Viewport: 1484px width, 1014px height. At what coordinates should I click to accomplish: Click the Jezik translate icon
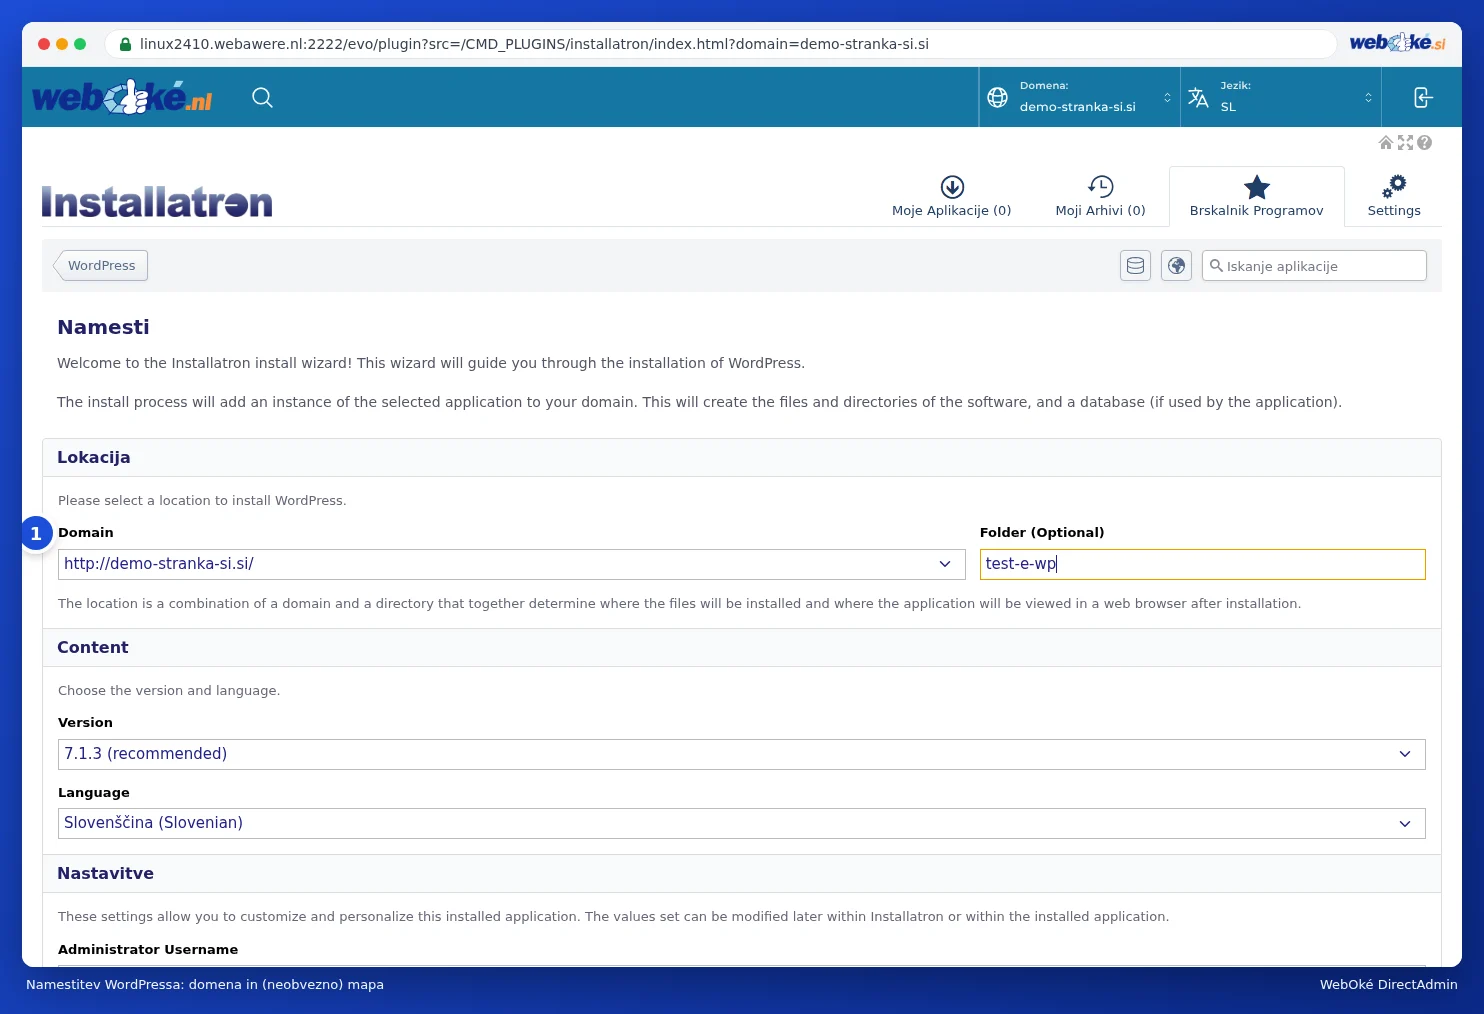click(1198, 97)
